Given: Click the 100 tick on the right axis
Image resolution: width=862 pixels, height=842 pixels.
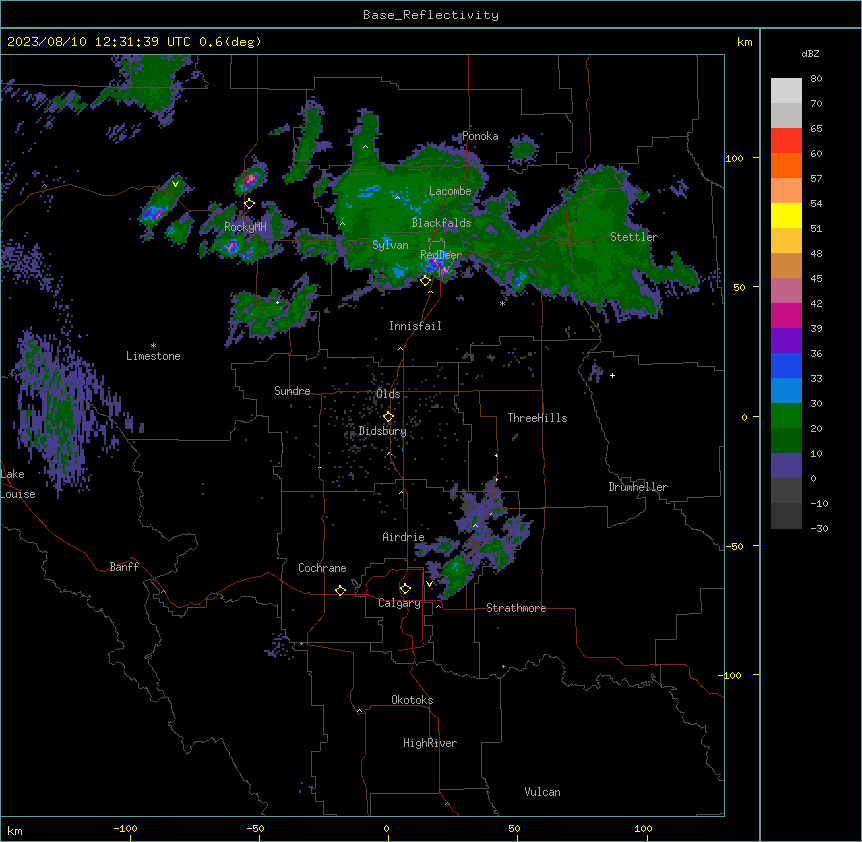Looking at the screenshot, I should coord(734,158).
